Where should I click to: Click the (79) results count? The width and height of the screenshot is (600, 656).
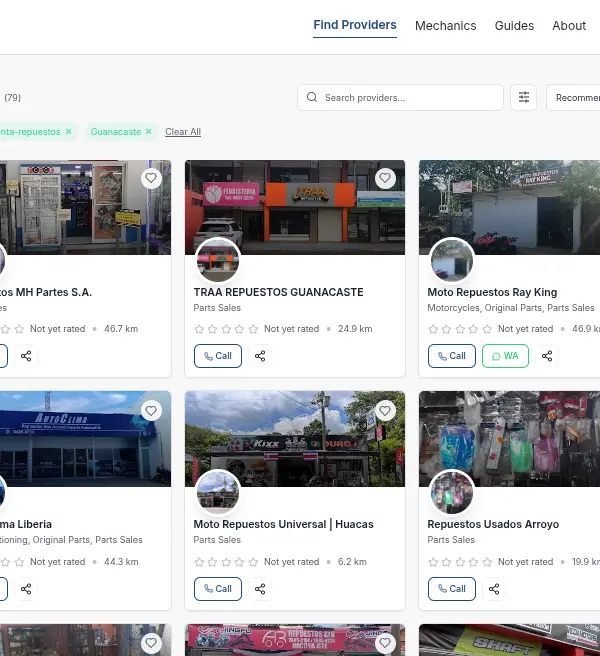(13, 97)
